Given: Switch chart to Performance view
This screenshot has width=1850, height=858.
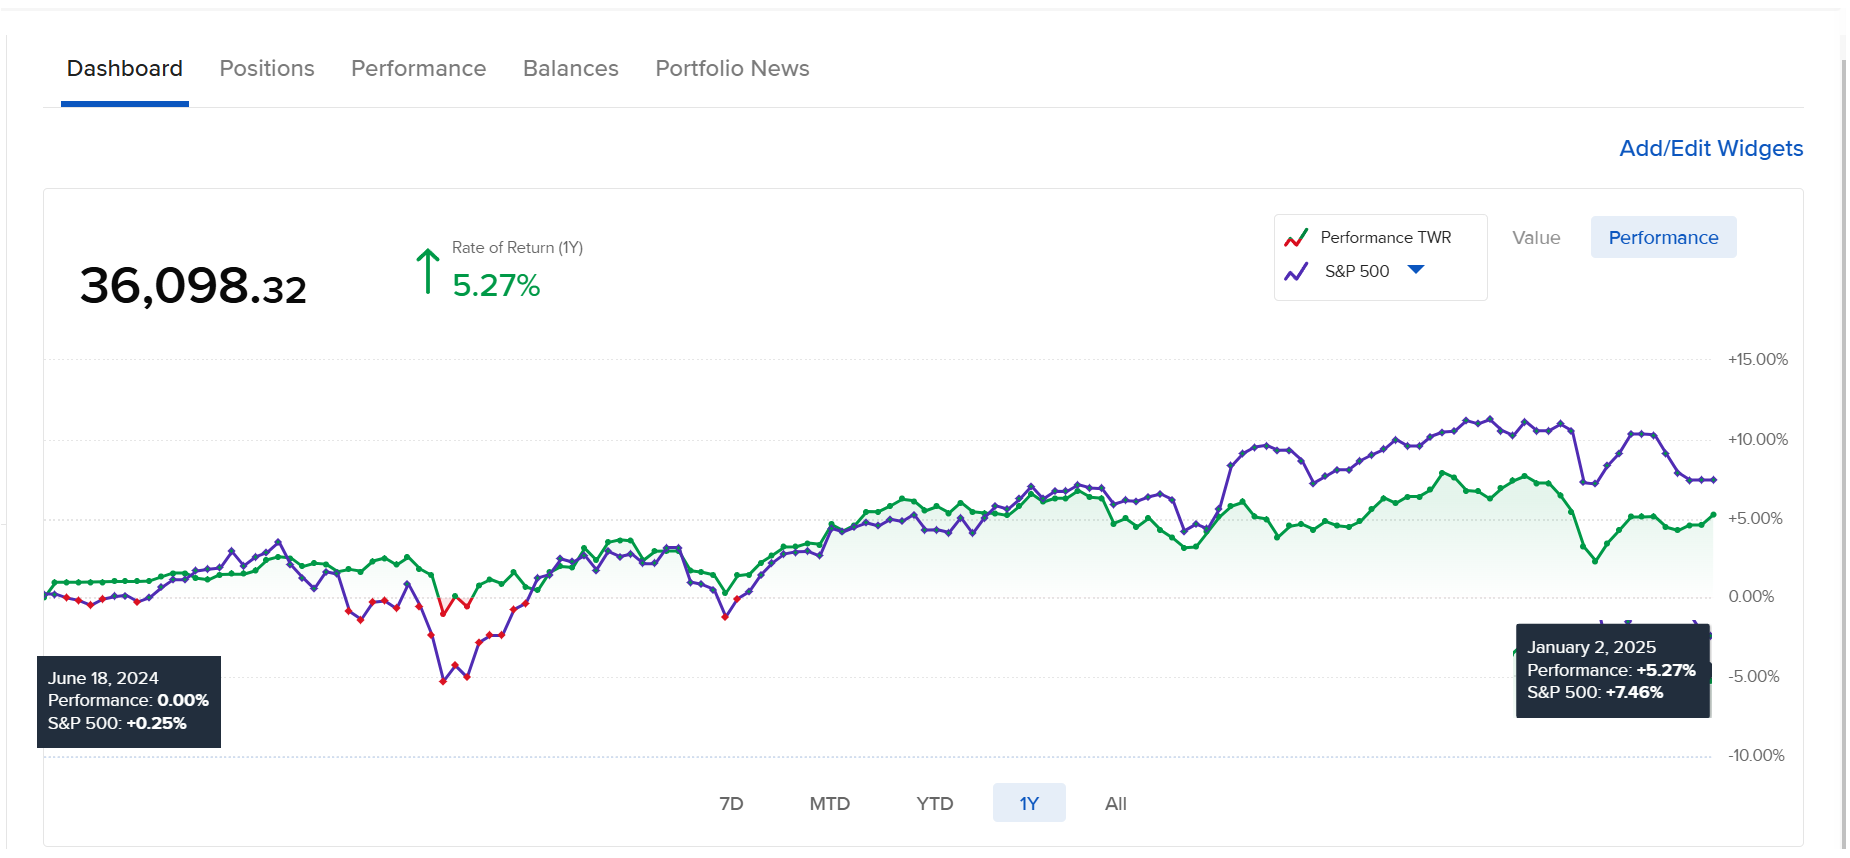Looking at the screenshot, I should point(1662,238).
